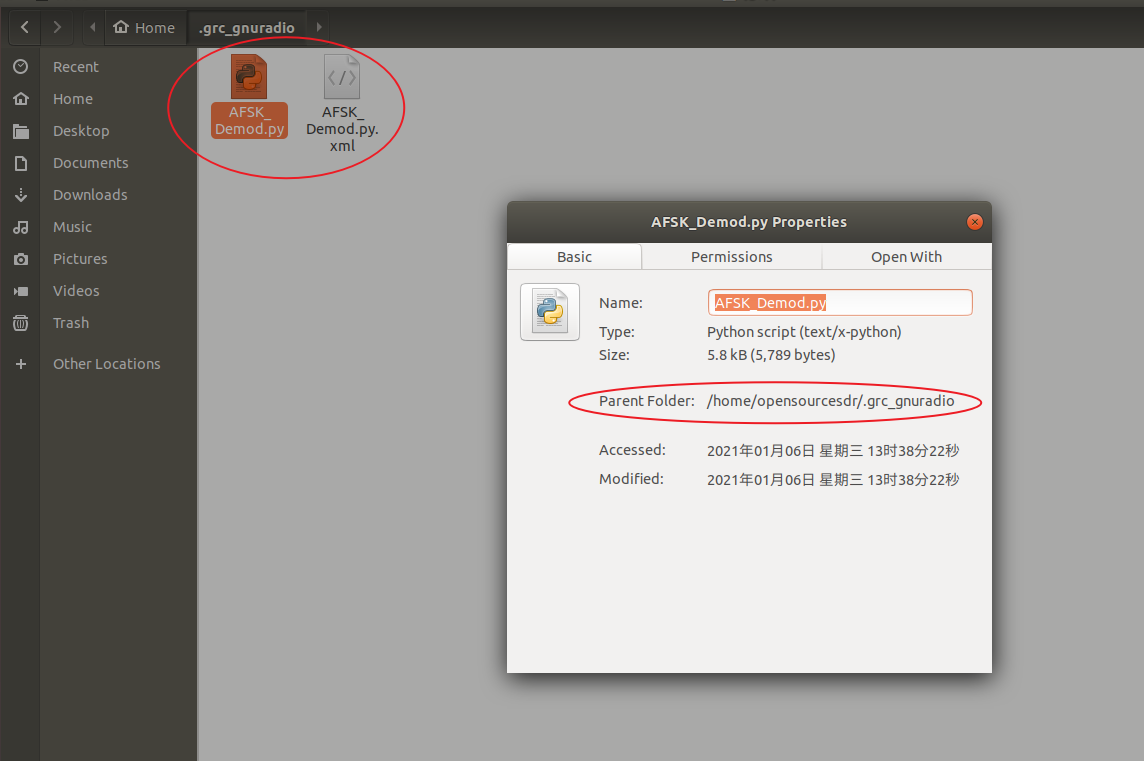Screen dimensions: 1144x761
Task: Open Other Locations from the sidebar
Action: (106, 364)
